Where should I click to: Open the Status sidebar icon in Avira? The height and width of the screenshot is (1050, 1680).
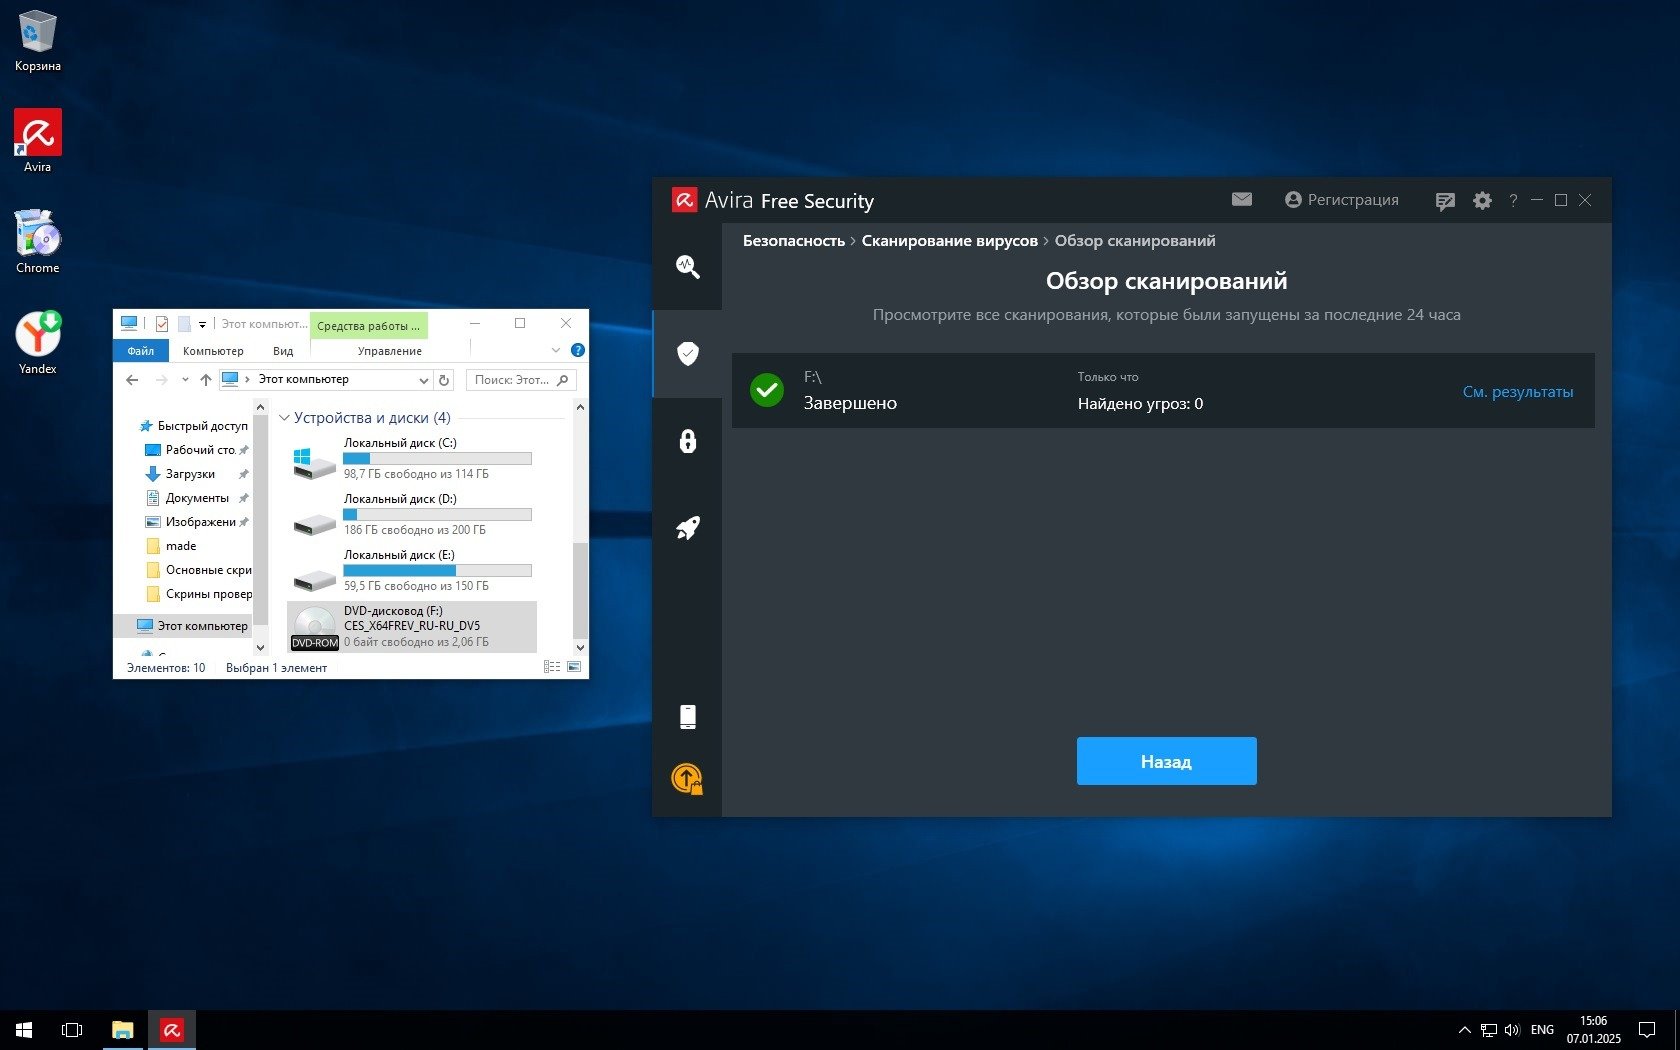(687, 266)
